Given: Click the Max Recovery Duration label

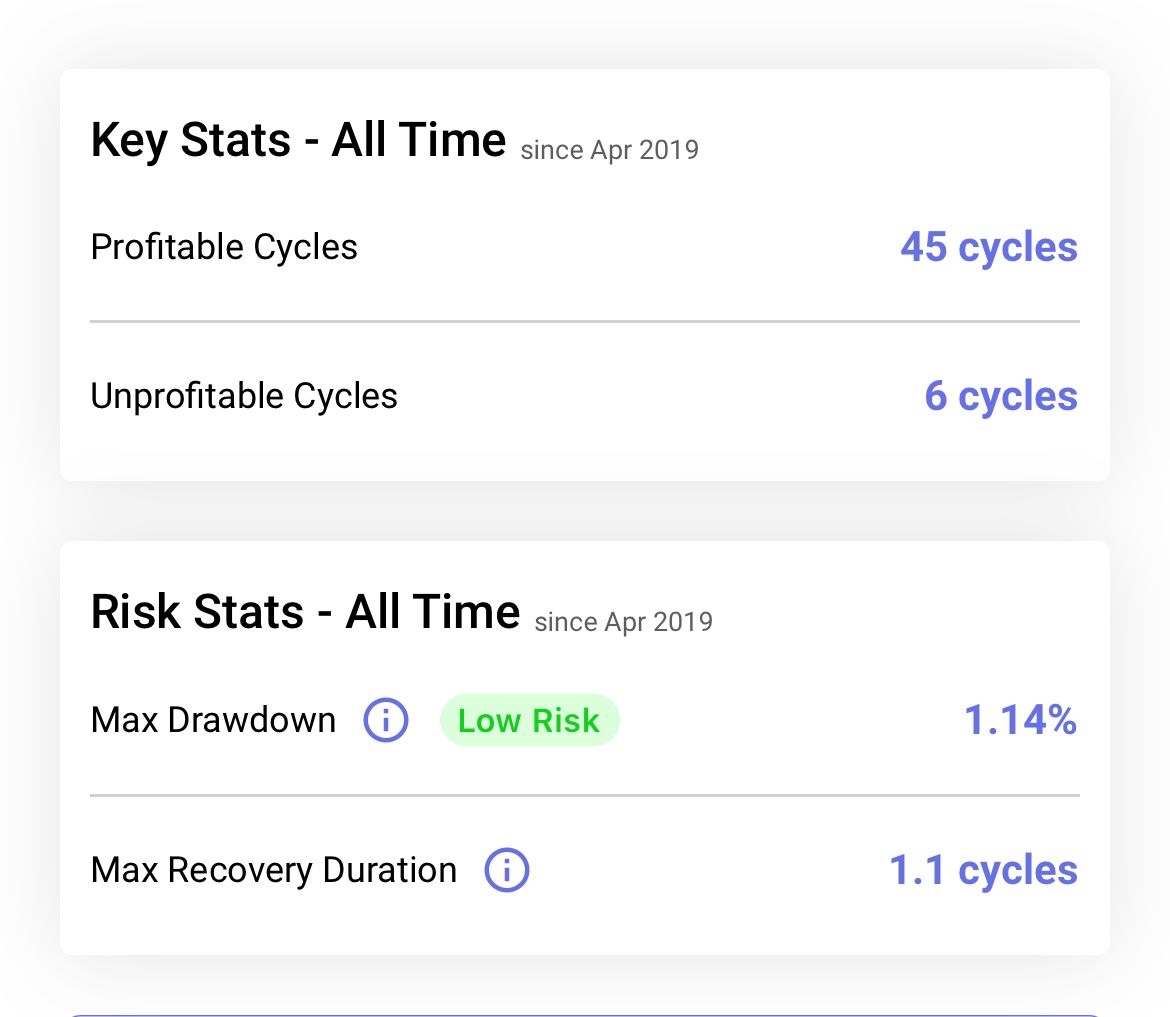Looking at the screenshot, I should pyautogui.click(x=274, y=870).
